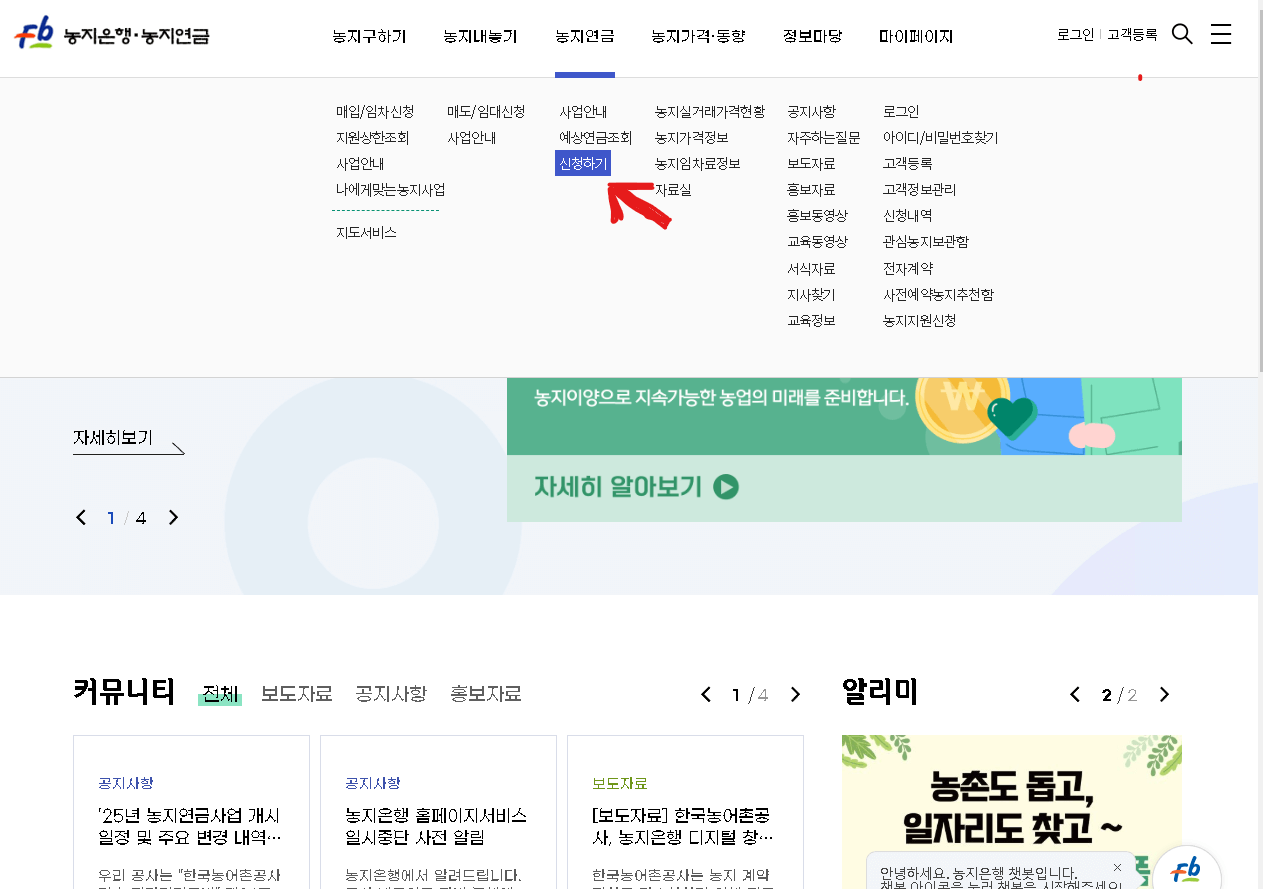Open the 농지내놓기 menu
Viewport: 1263px width, 889px height.
click(x=480, y=36)
